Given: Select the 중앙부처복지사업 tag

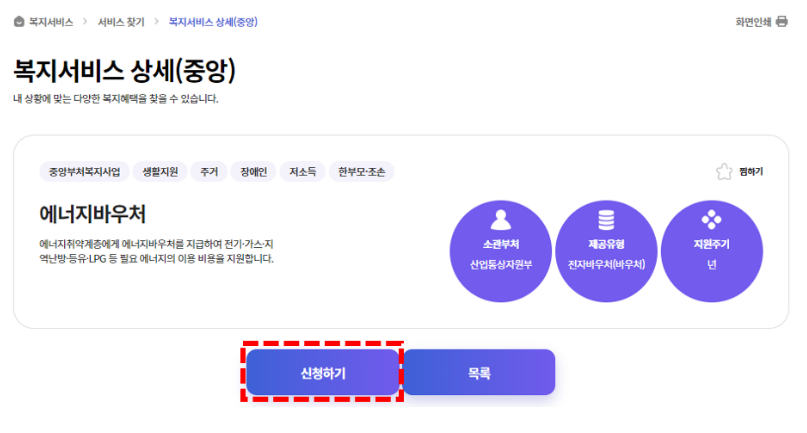Looking at the screenshot, I should [x=84, y=171].
